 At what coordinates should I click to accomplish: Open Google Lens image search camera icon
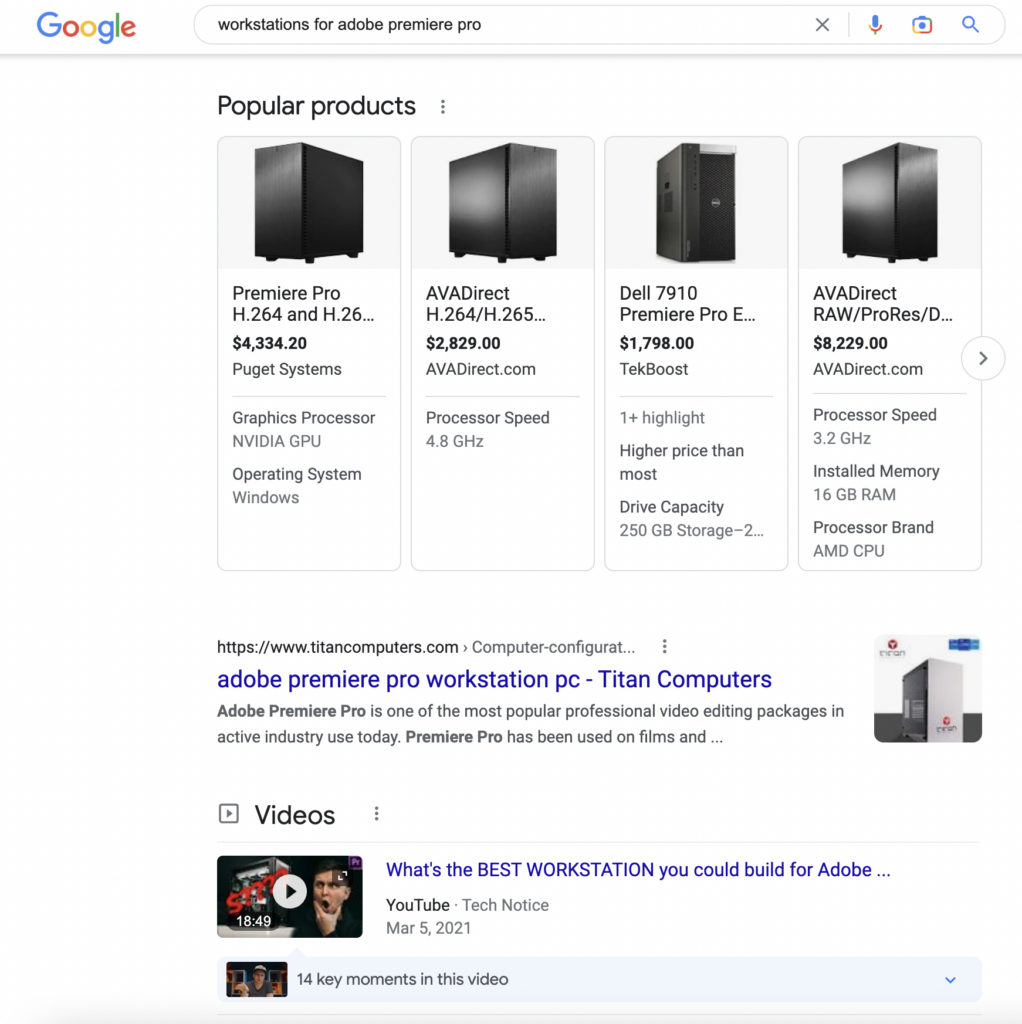pos(921,25)
